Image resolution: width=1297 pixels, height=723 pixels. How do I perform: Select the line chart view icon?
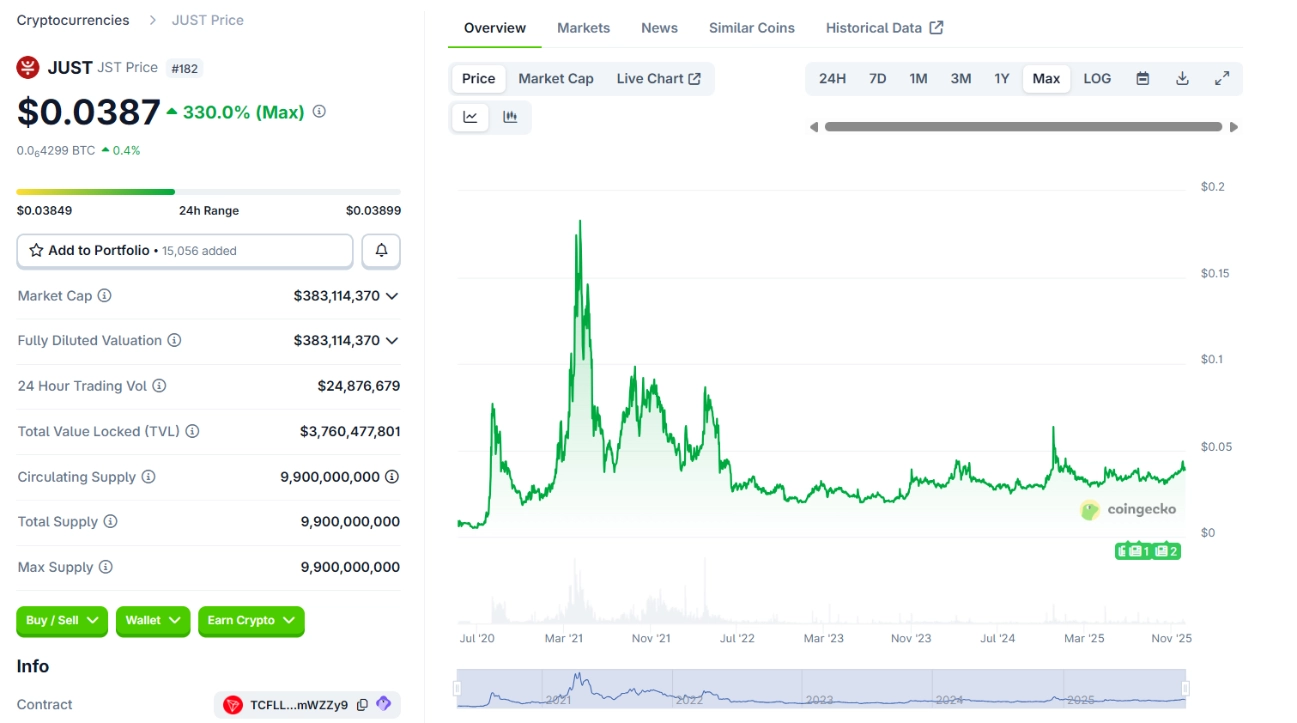(470, 117)
